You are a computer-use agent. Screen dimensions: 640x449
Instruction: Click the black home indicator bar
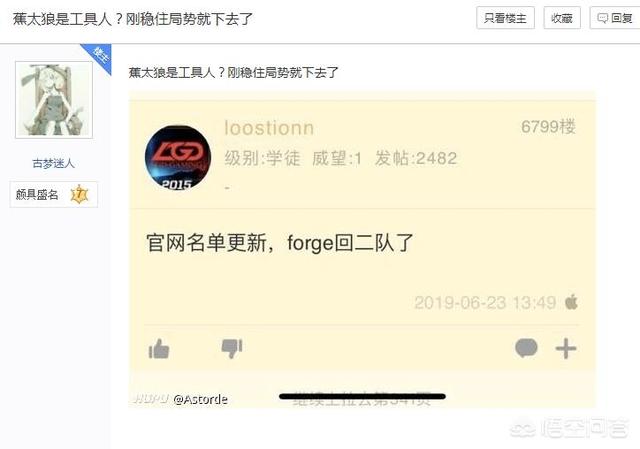pyautogui.click(x=362, y=396)
